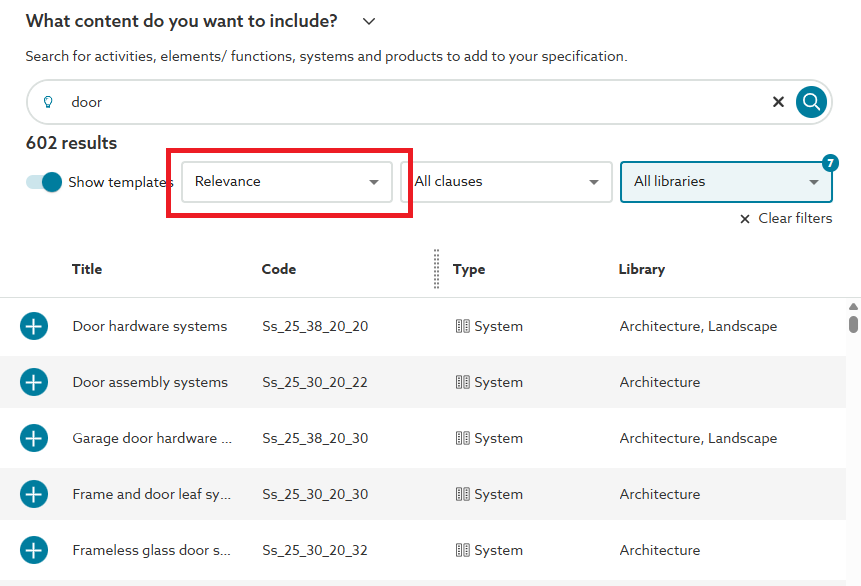Toggle the Show templates switch
861x586 pixels.
tap(45, 182)
